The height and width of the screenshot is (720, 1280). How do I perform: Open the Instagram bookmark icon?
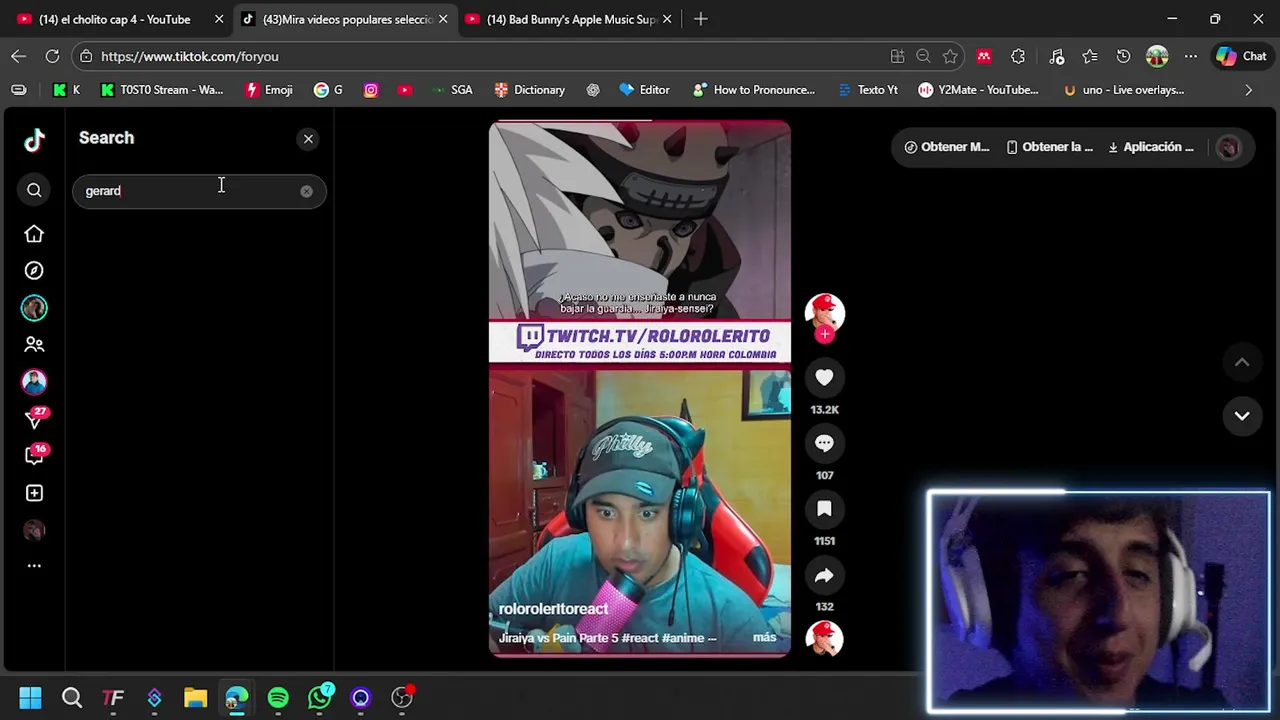(x=371, y=90)
